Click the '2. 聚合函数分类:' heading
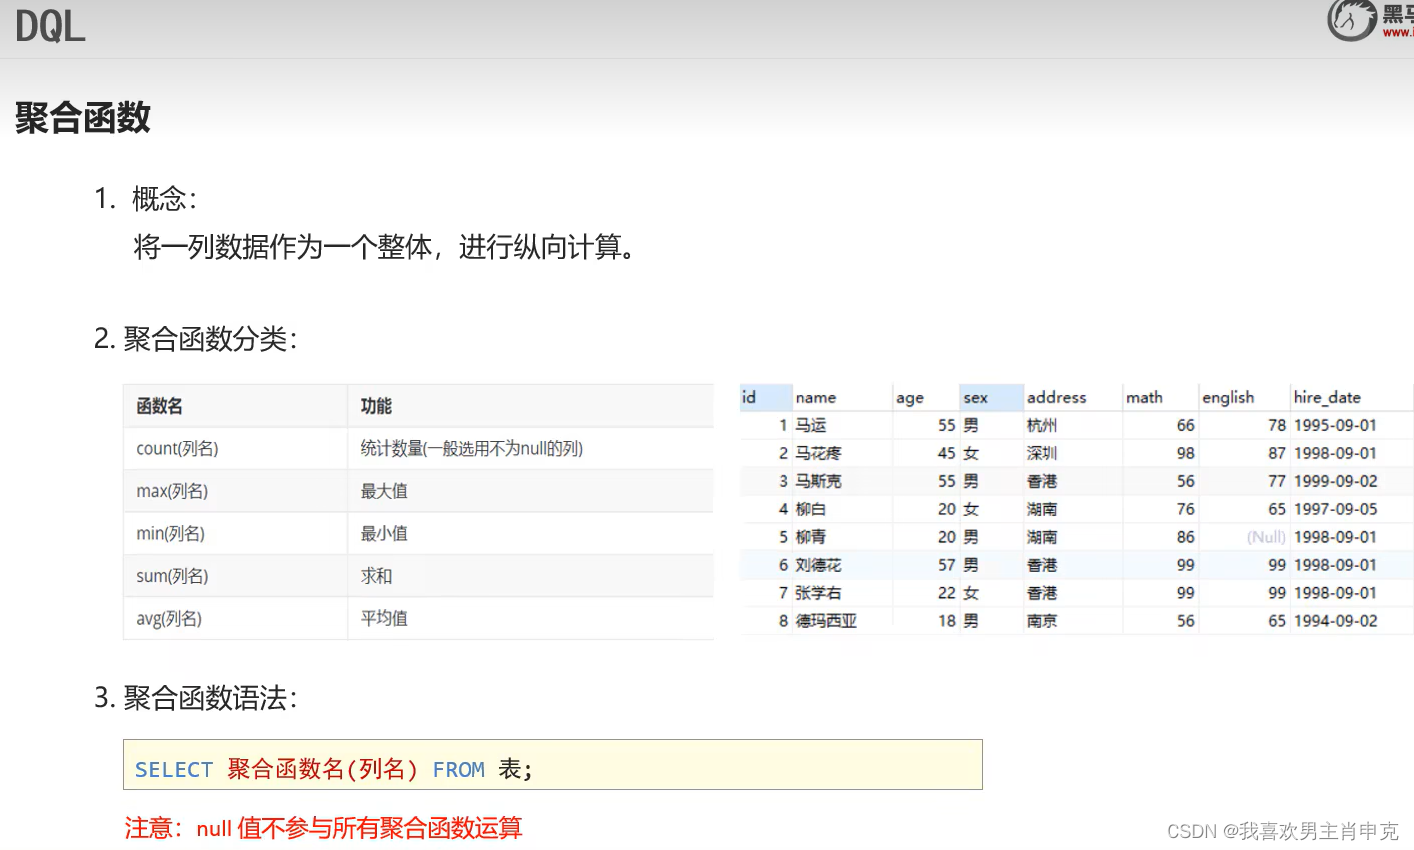 tap(196, 338)
